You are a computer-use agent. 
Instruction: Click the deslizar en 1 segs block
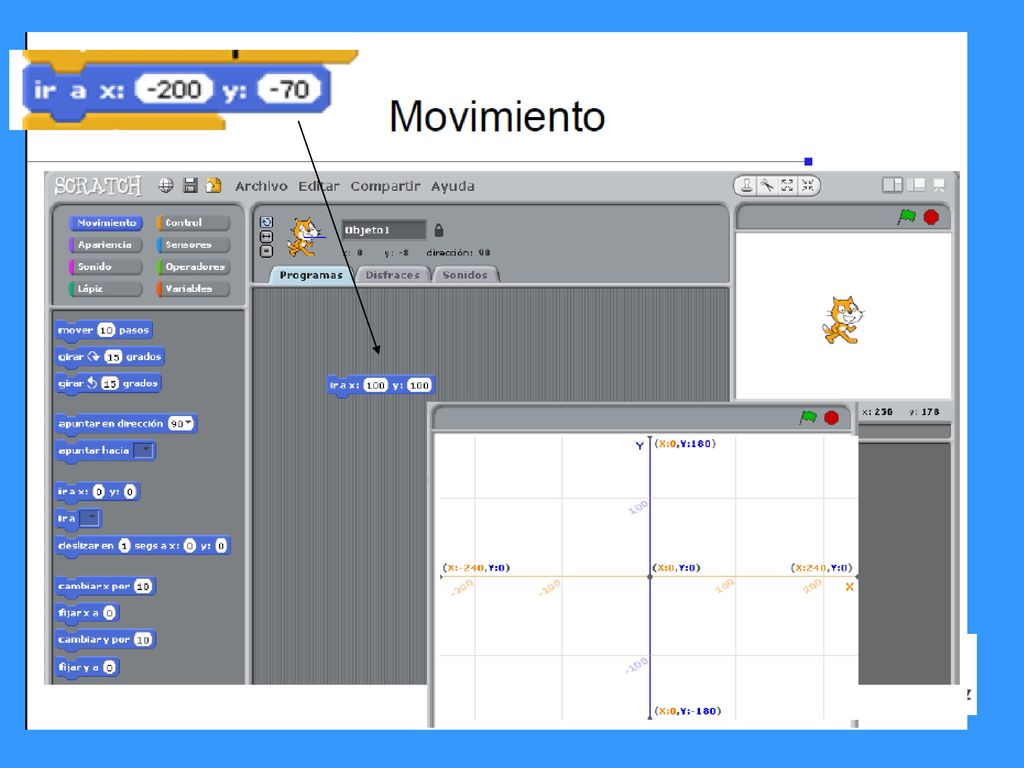click(x=142, y=546)
